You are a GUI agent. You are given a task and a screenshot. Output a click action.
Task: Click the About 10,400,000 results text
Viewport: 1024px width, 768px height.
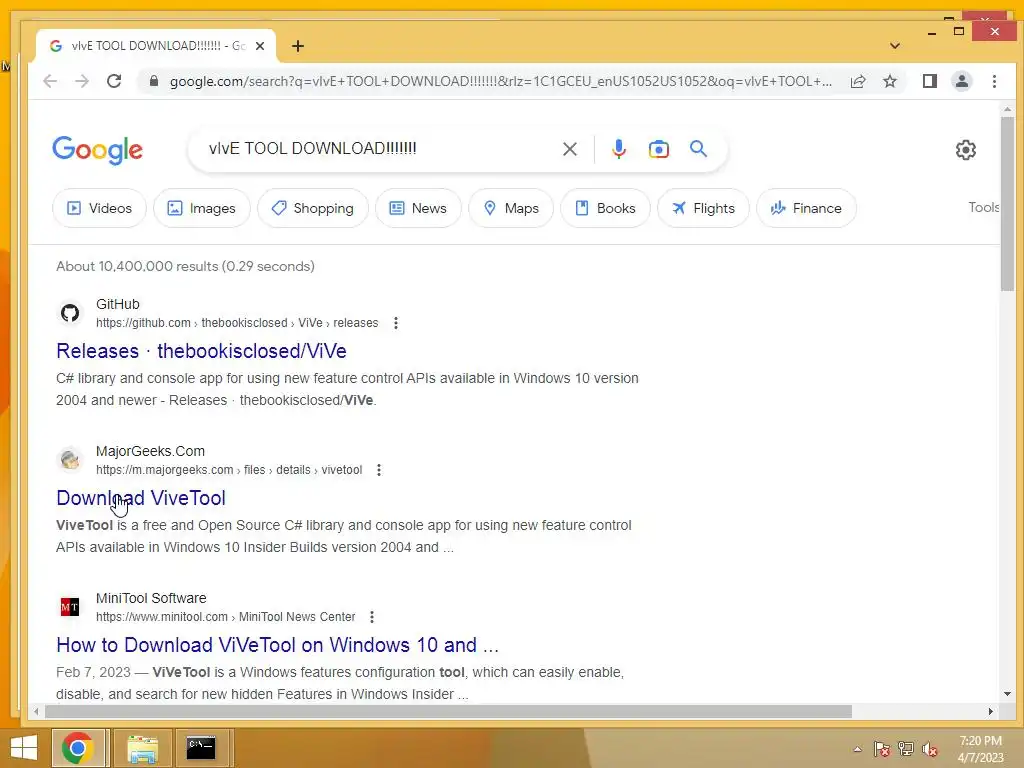(x=185, y=266)
